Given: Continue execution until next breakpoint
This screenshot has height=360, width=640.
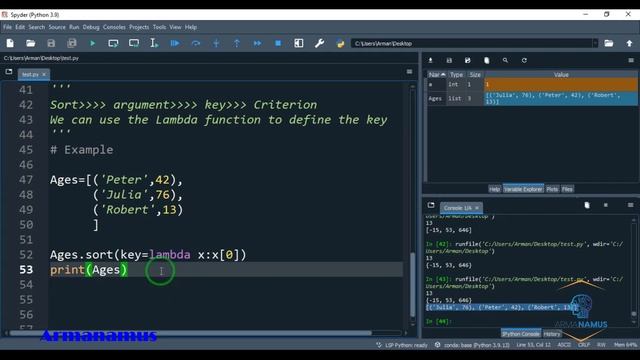Looking at the screenshot, I should click(258, 43).
